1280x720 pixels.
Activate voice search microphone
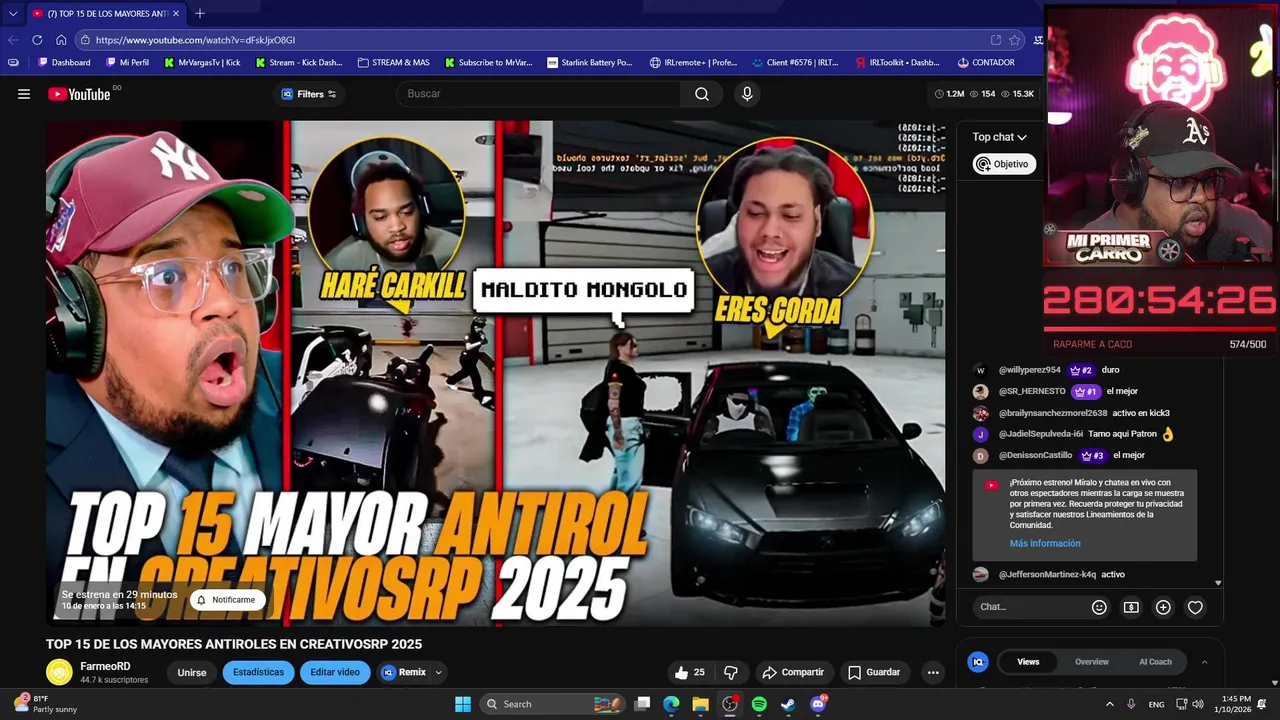coord(747,94)
